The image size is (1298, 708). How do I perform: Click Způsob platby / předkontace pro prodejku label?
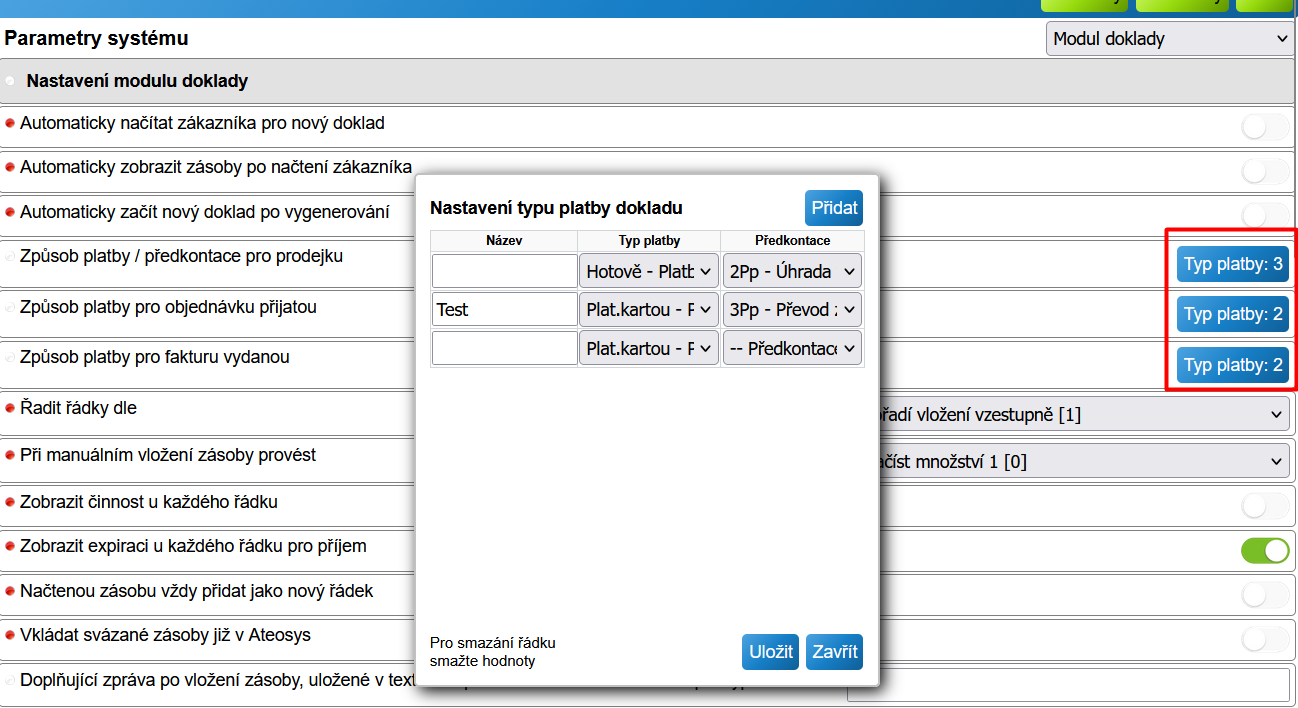(x=181, y=256)
